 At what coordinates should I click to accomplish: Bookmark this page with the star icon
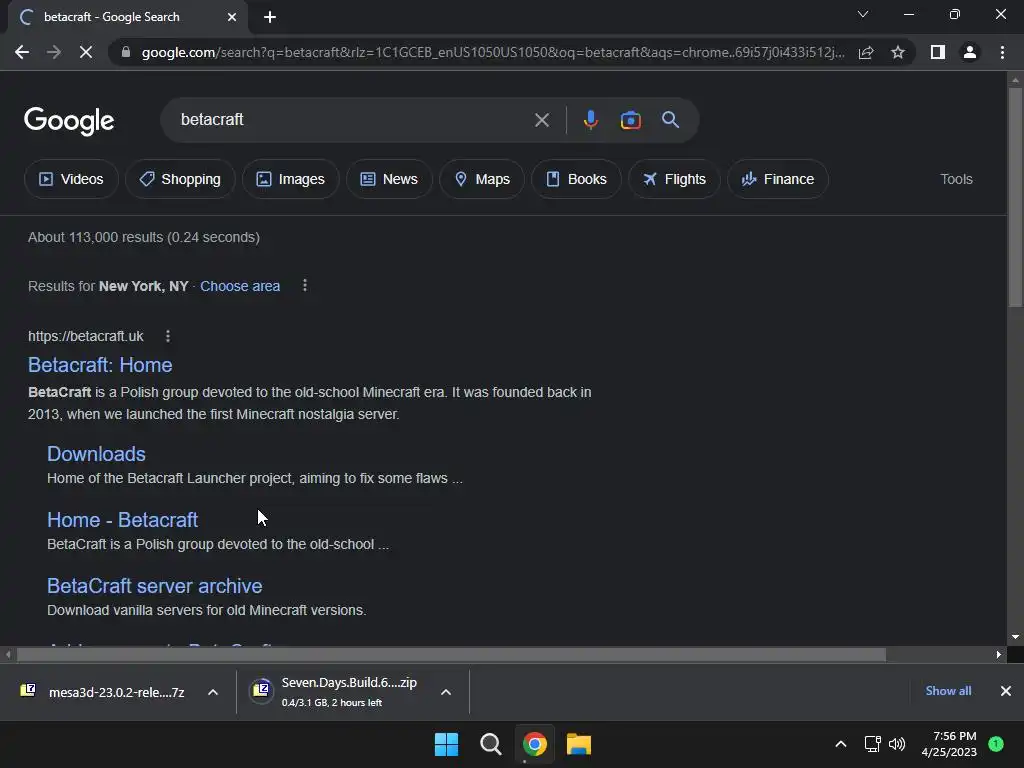tap(898, 52)
